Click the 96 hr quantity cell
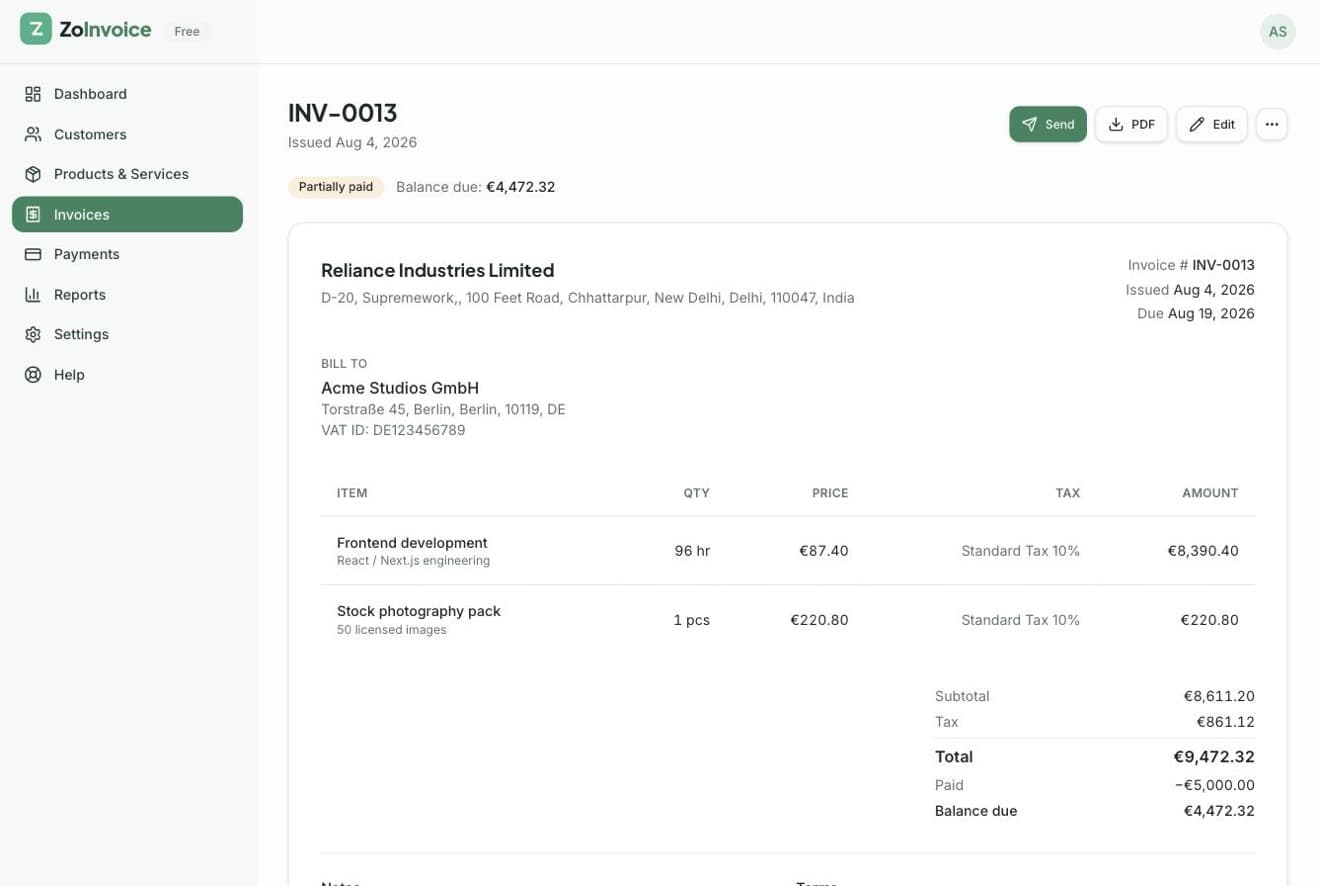This screenshot has height=886, width=1320. point(692,550)
